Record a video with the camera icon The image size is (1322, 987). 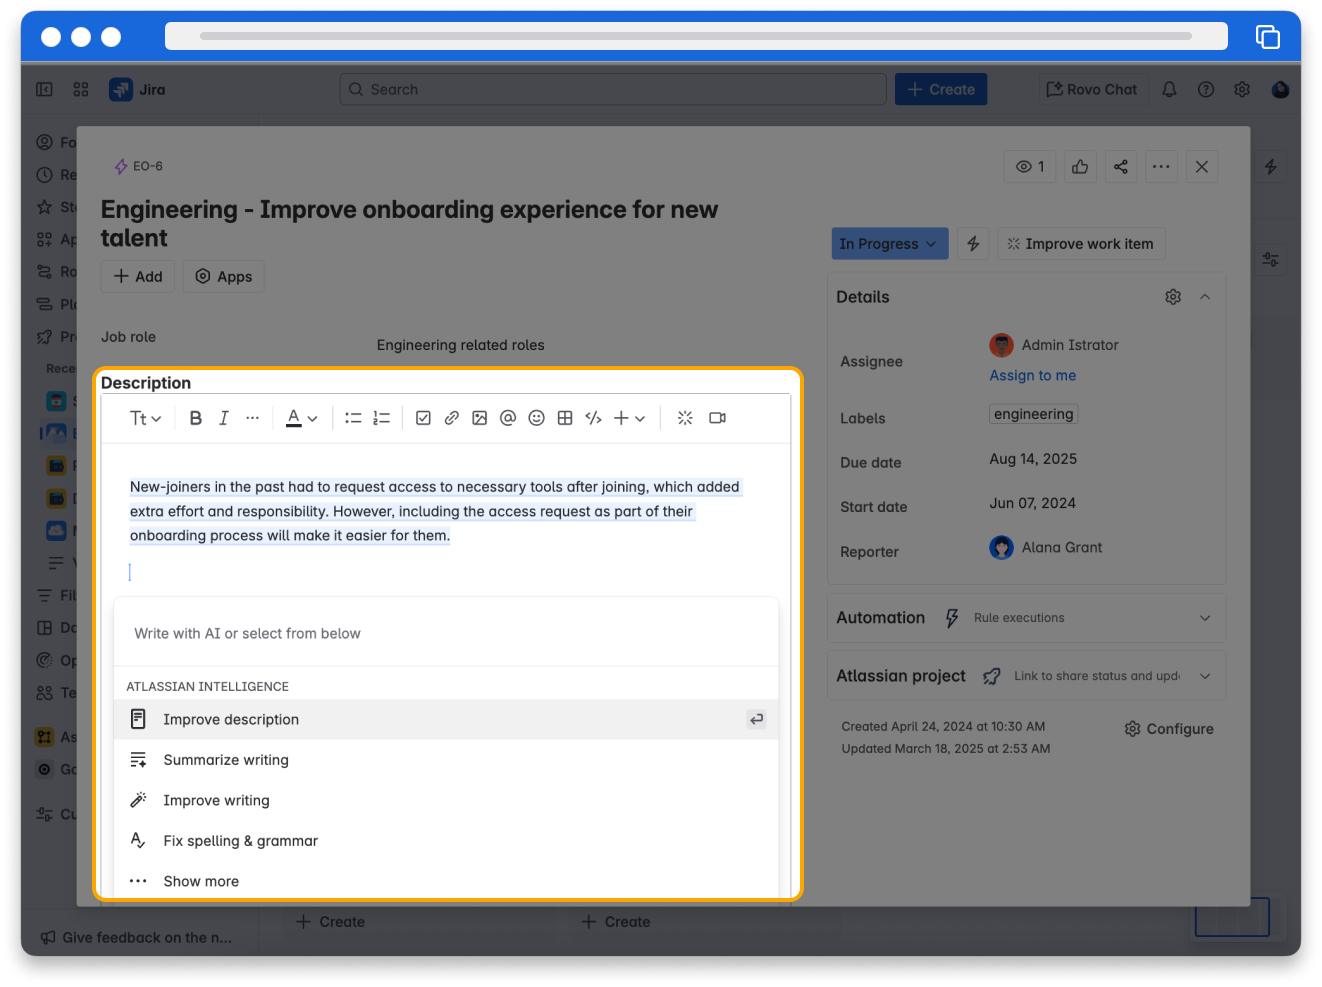pos(717,418)
